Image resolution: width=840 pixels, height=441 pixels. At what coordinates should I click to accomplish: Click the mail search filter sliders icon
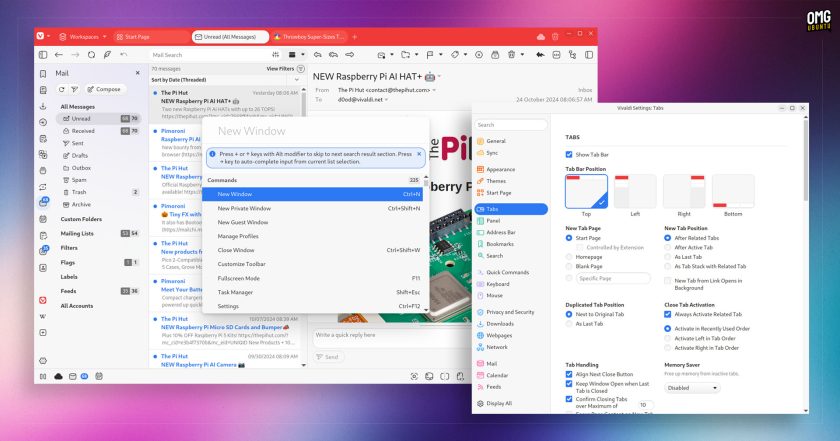275,55
